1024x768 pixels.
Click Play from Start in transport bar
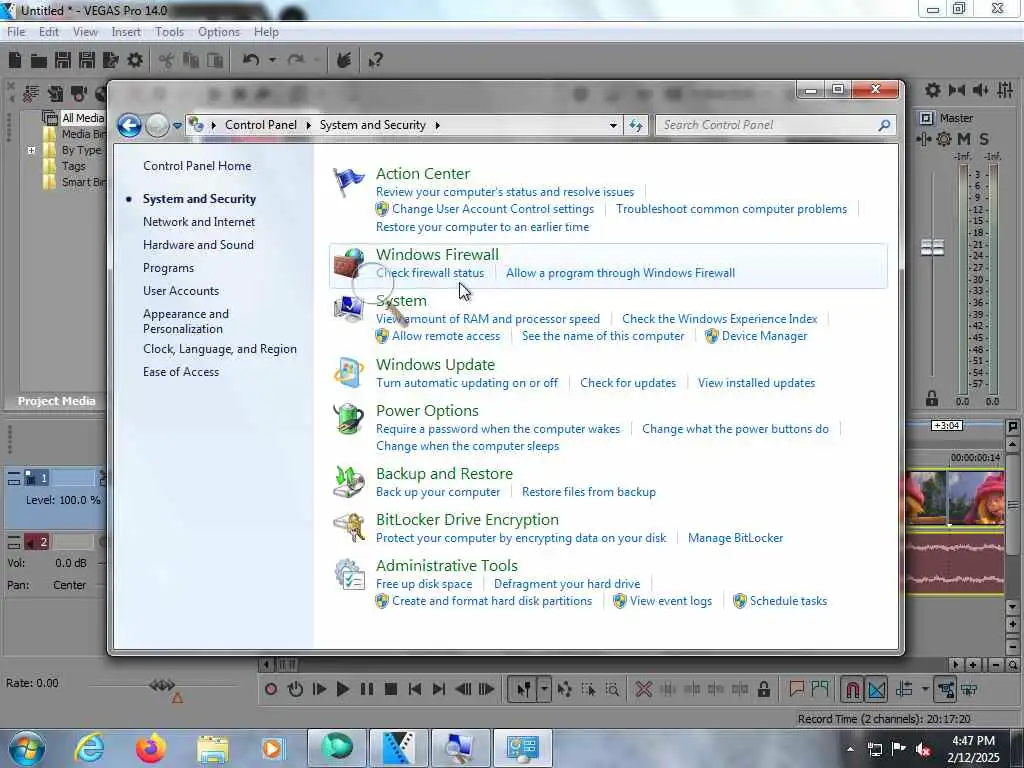[319, 689]
